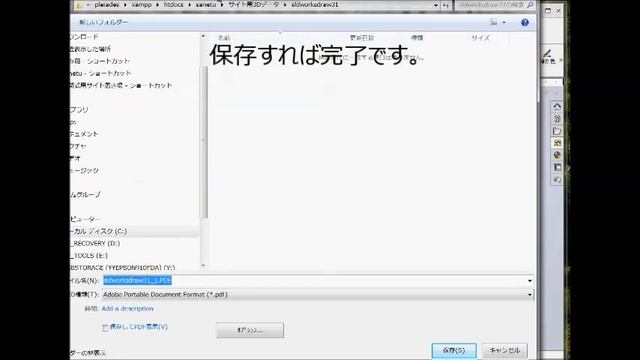640x360 pixels.
Task: Select ホームグループ homegroup in navigation pane
Action: tap(85, 195)
